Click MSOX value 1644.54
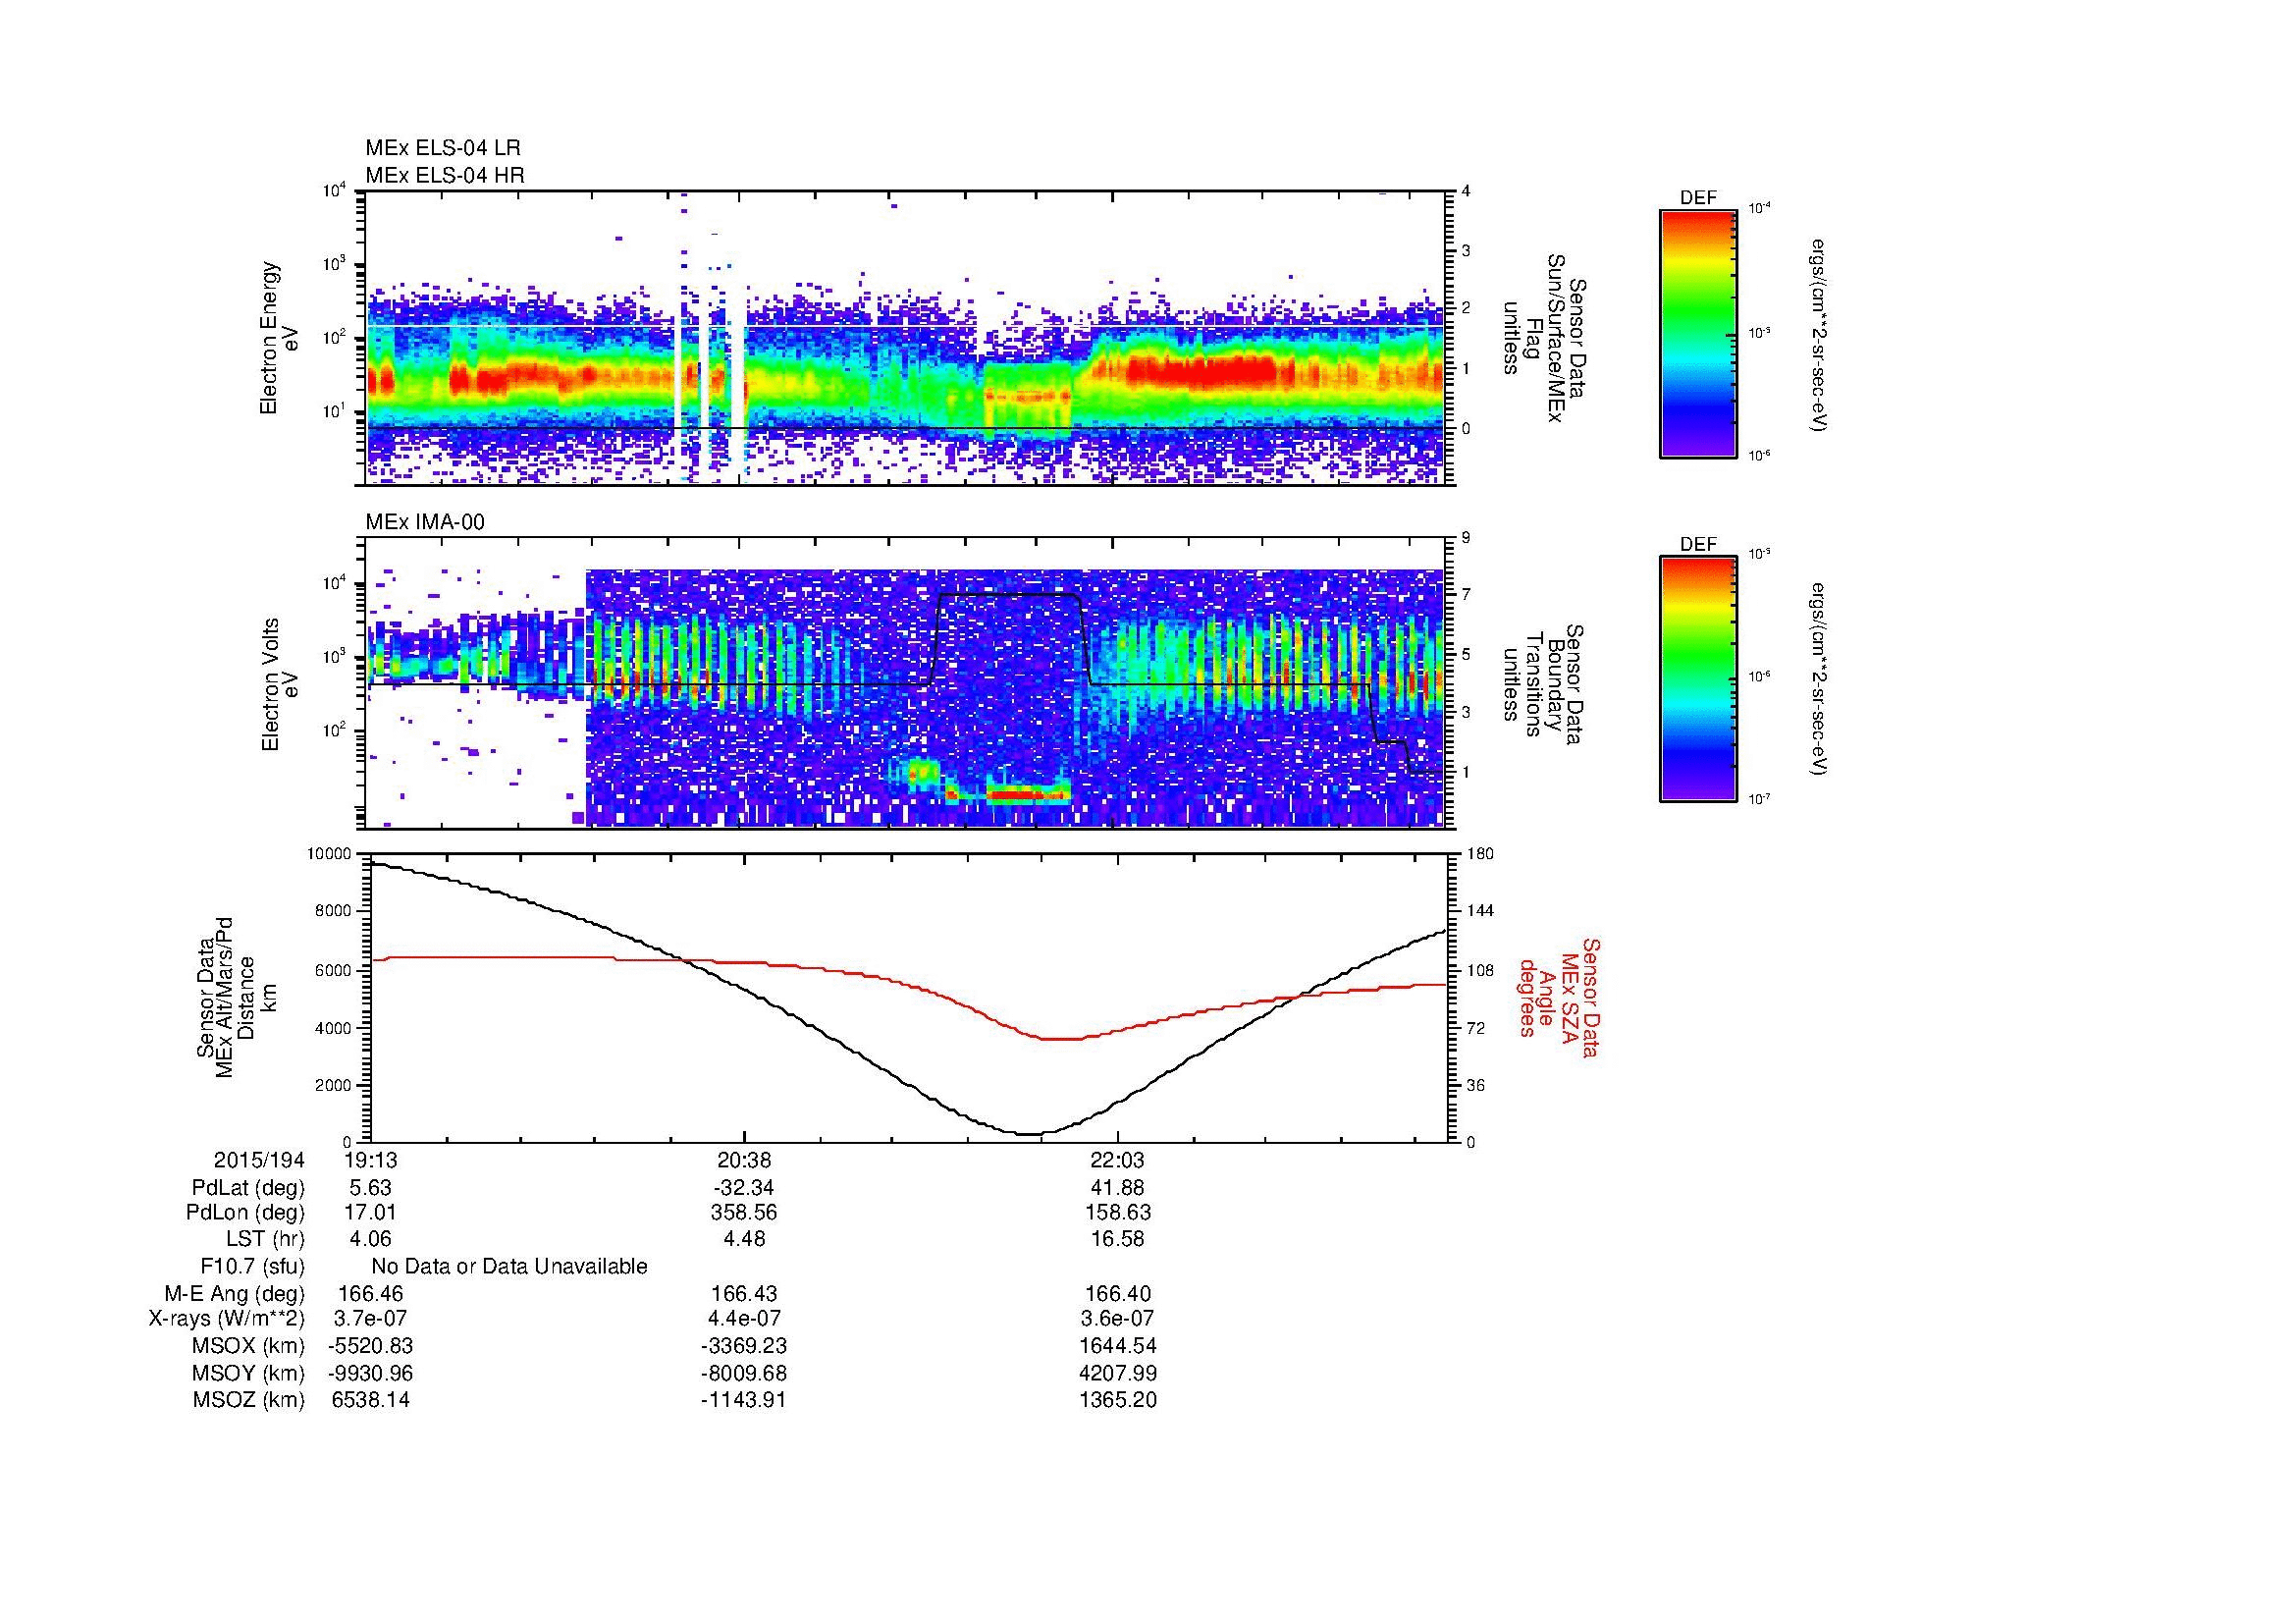Image resolution: width=2296 pixels, height=1623 pixels. tap(1117, 1346)
